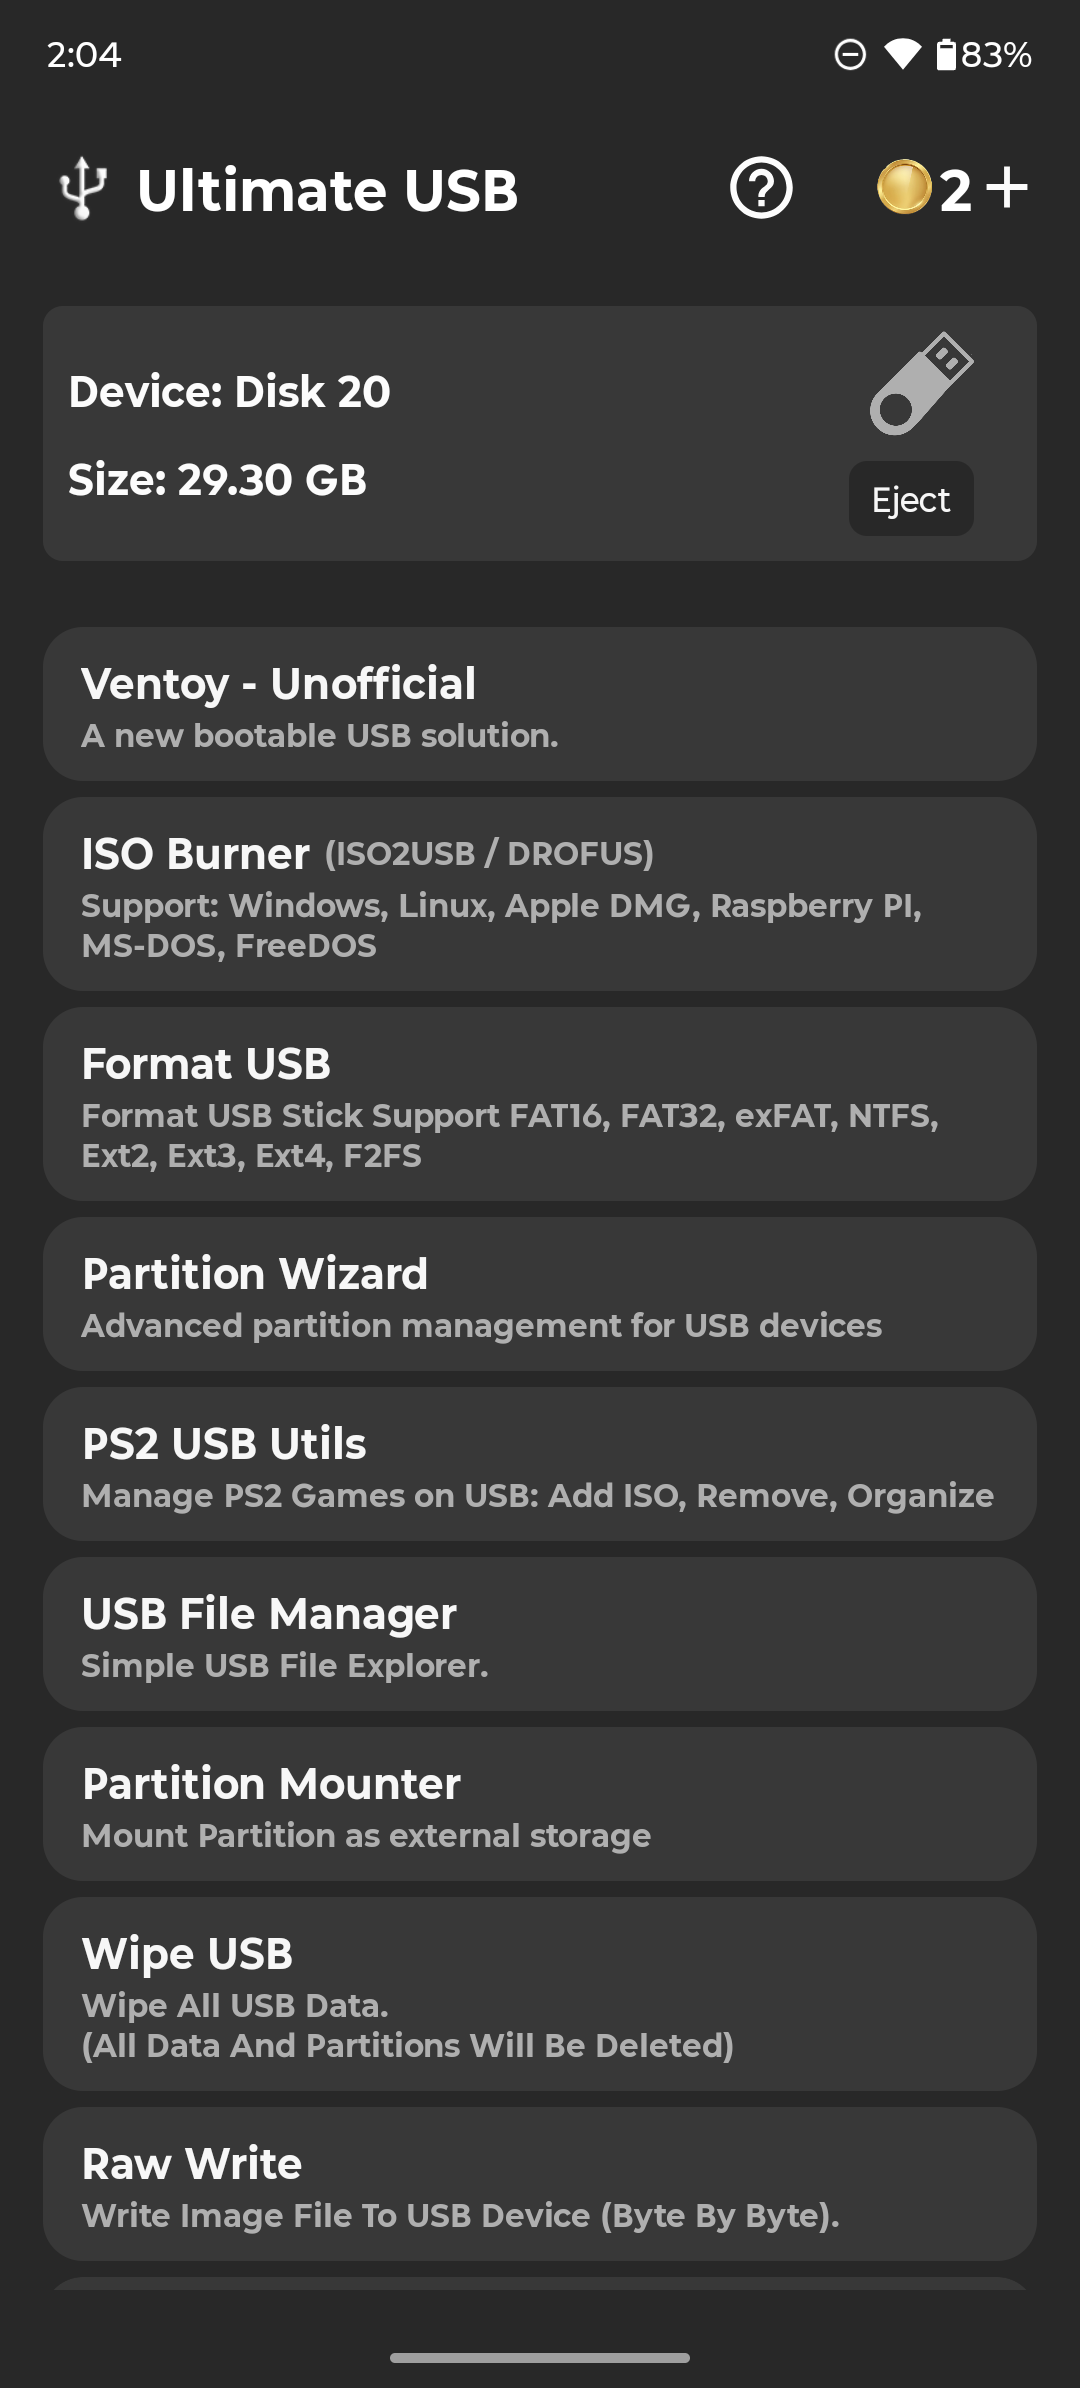Open the Format USB option
Screen dimensions: 1080x2388
[x=540, y=1105]
